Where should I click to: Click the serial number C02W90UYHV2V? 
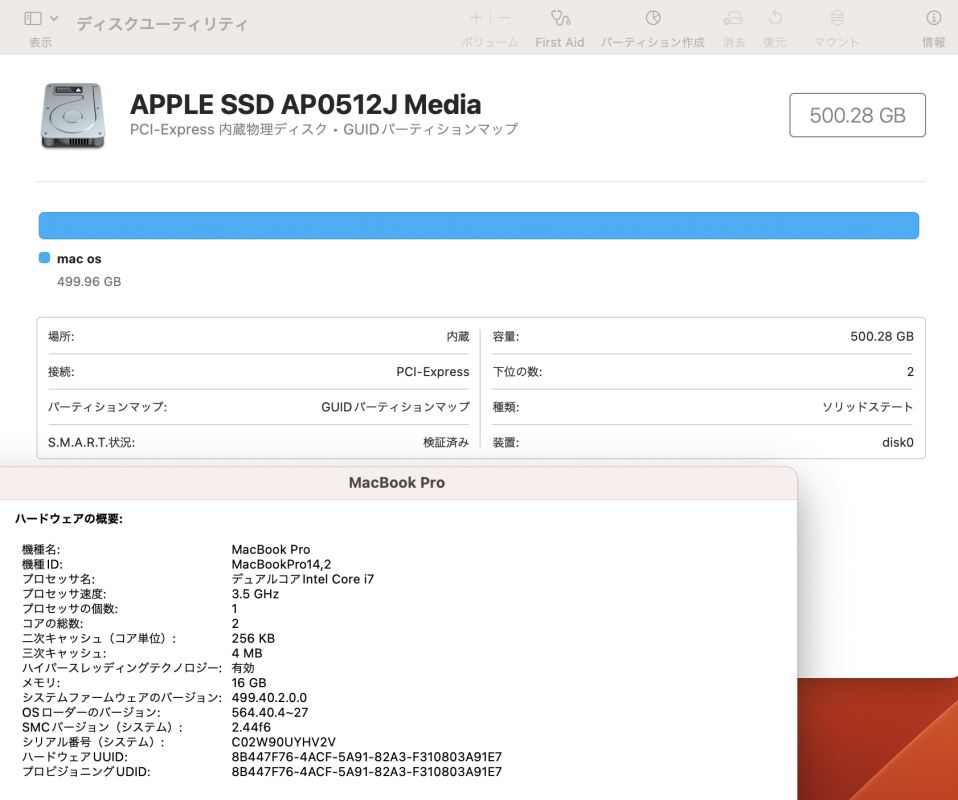point(283,742)
